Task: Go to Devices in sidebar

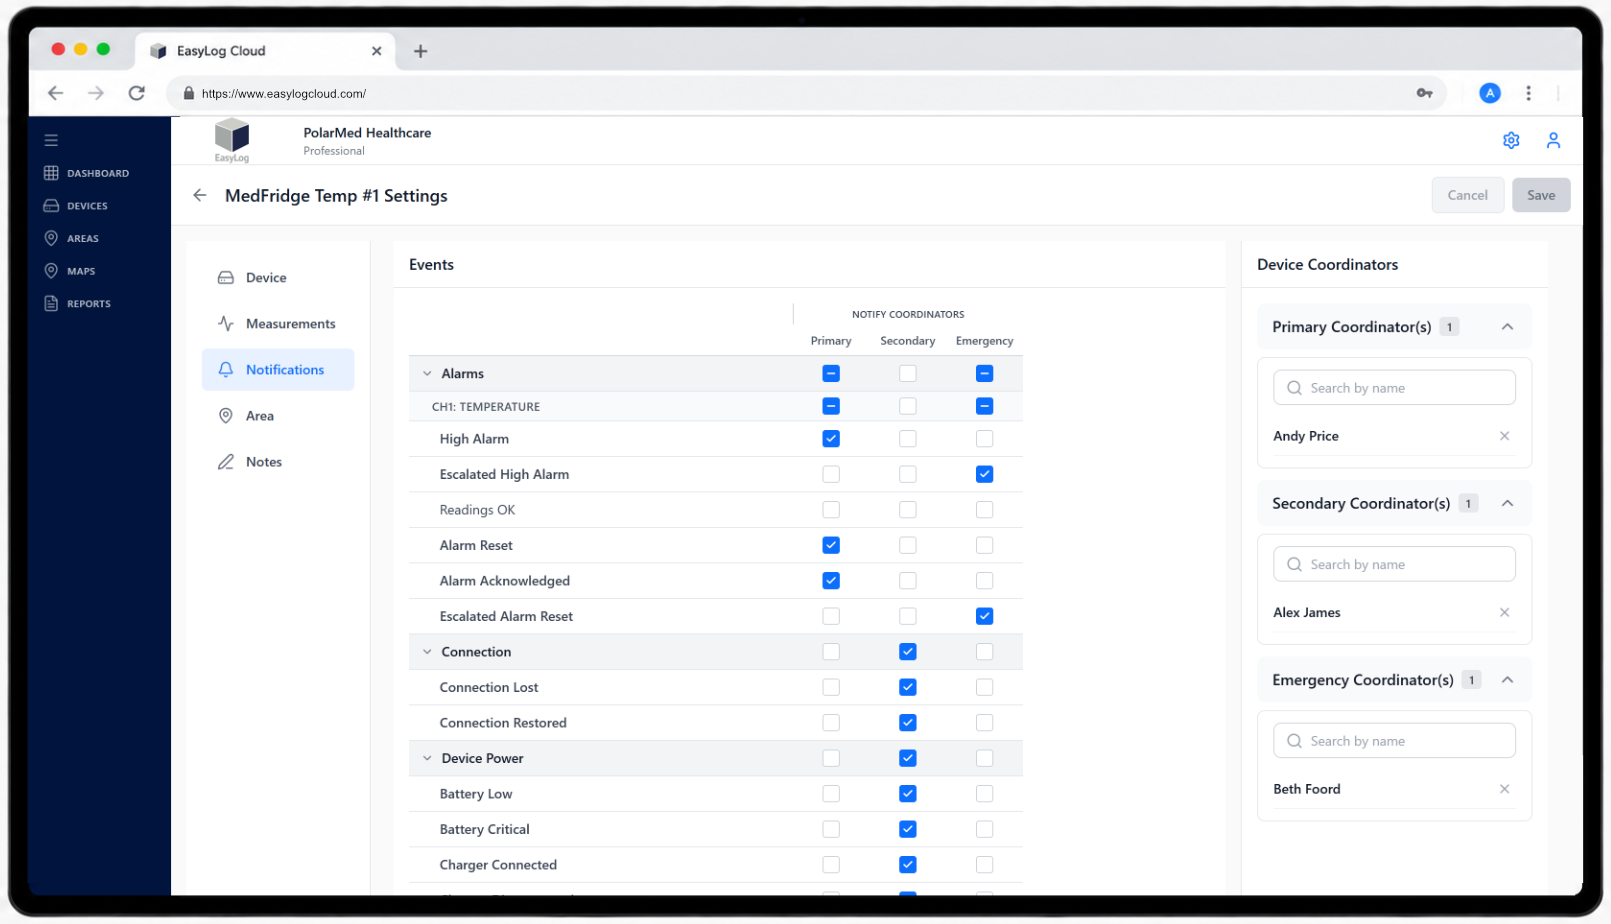Action: tap(76, 206)
